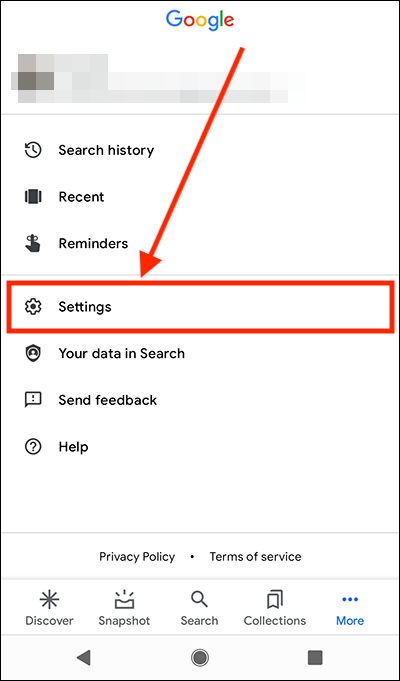The width and height of the screenshot is (400, 681).
Task: Tap the blurred account profile header
Action: tap(161, 79)
